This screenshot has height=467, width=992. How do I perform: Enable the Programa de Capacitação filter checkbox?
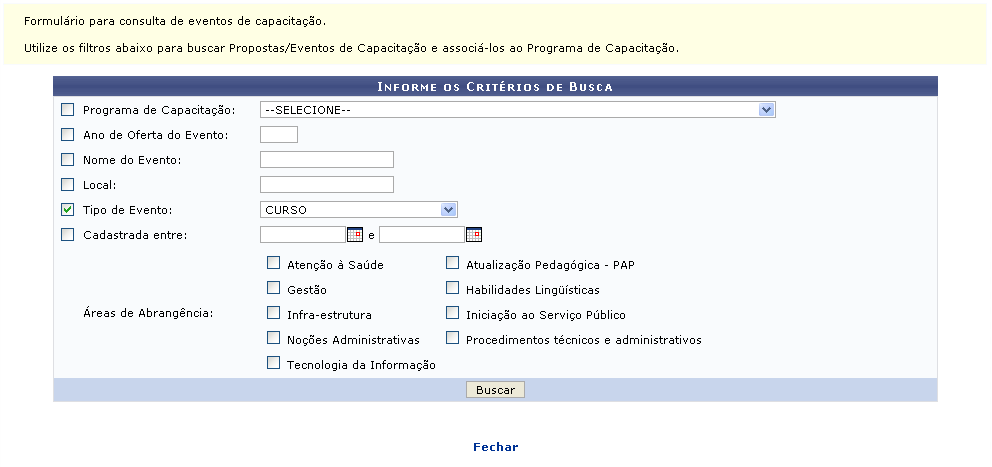(68, 110)
